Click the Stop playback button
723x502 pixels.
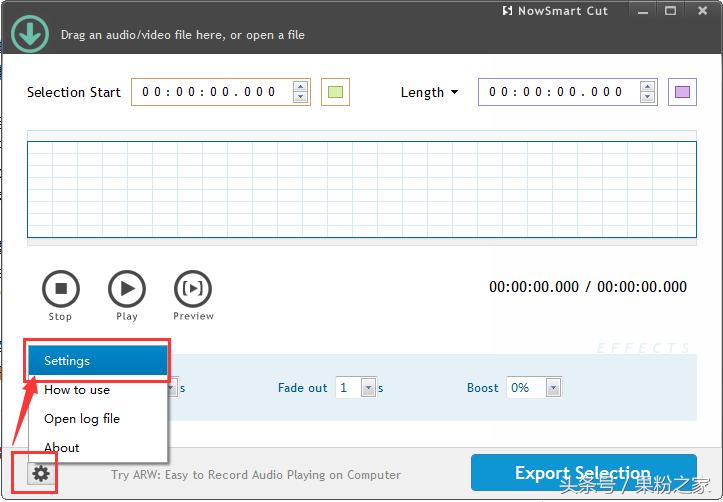[x=61, y=289]
